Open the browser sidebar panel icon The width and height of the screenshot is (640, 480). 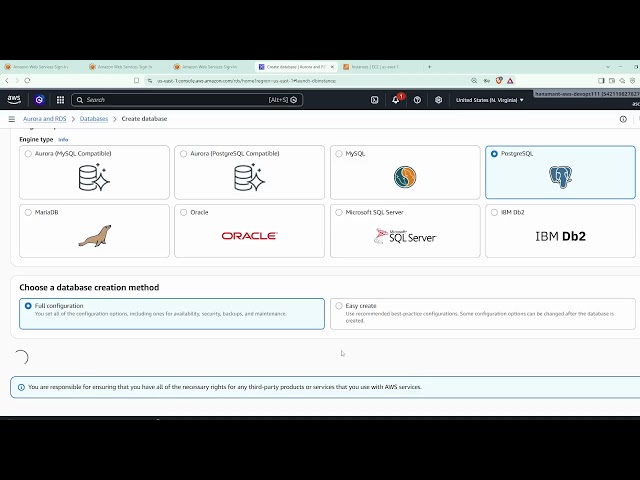(601, 81)
